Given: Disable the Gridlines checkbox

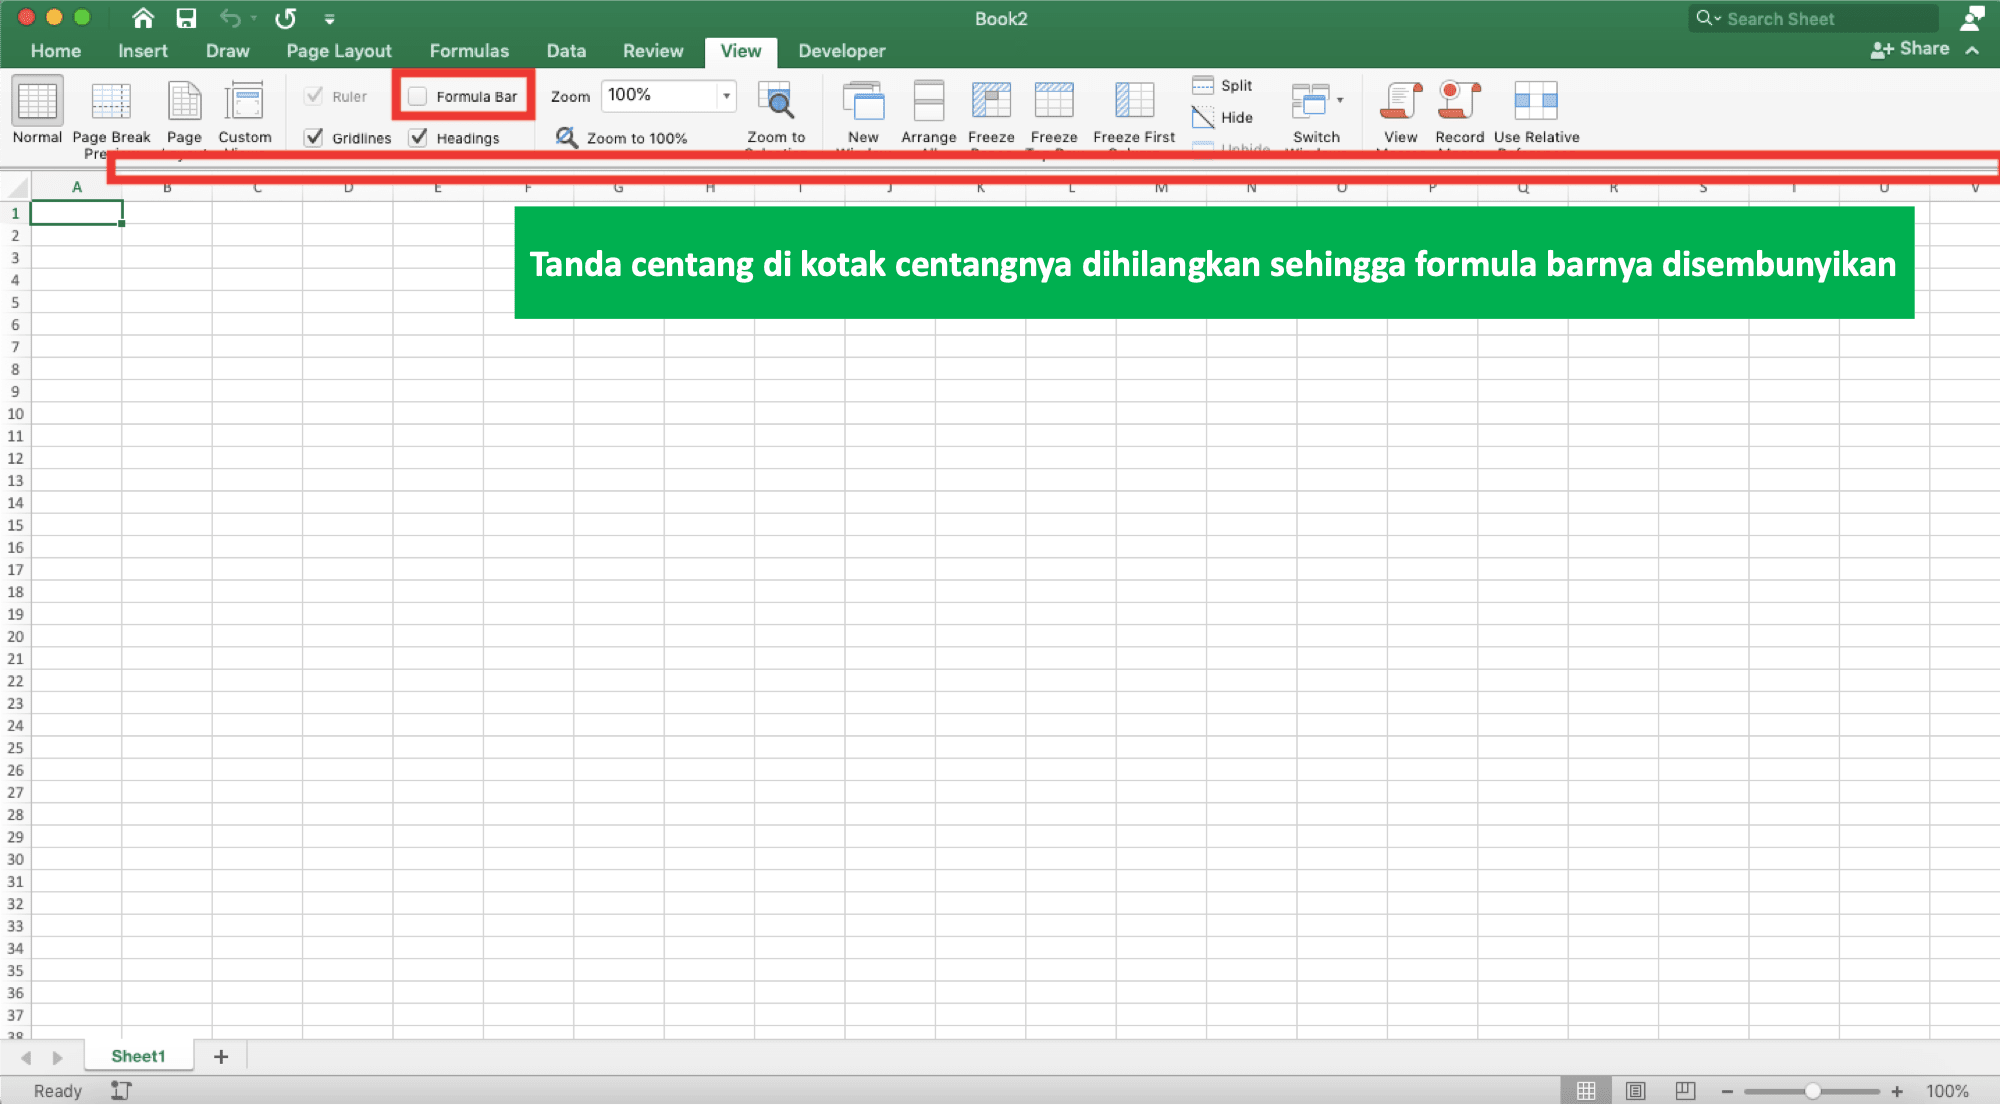Looking at the screenshot, I should (316, 136).
